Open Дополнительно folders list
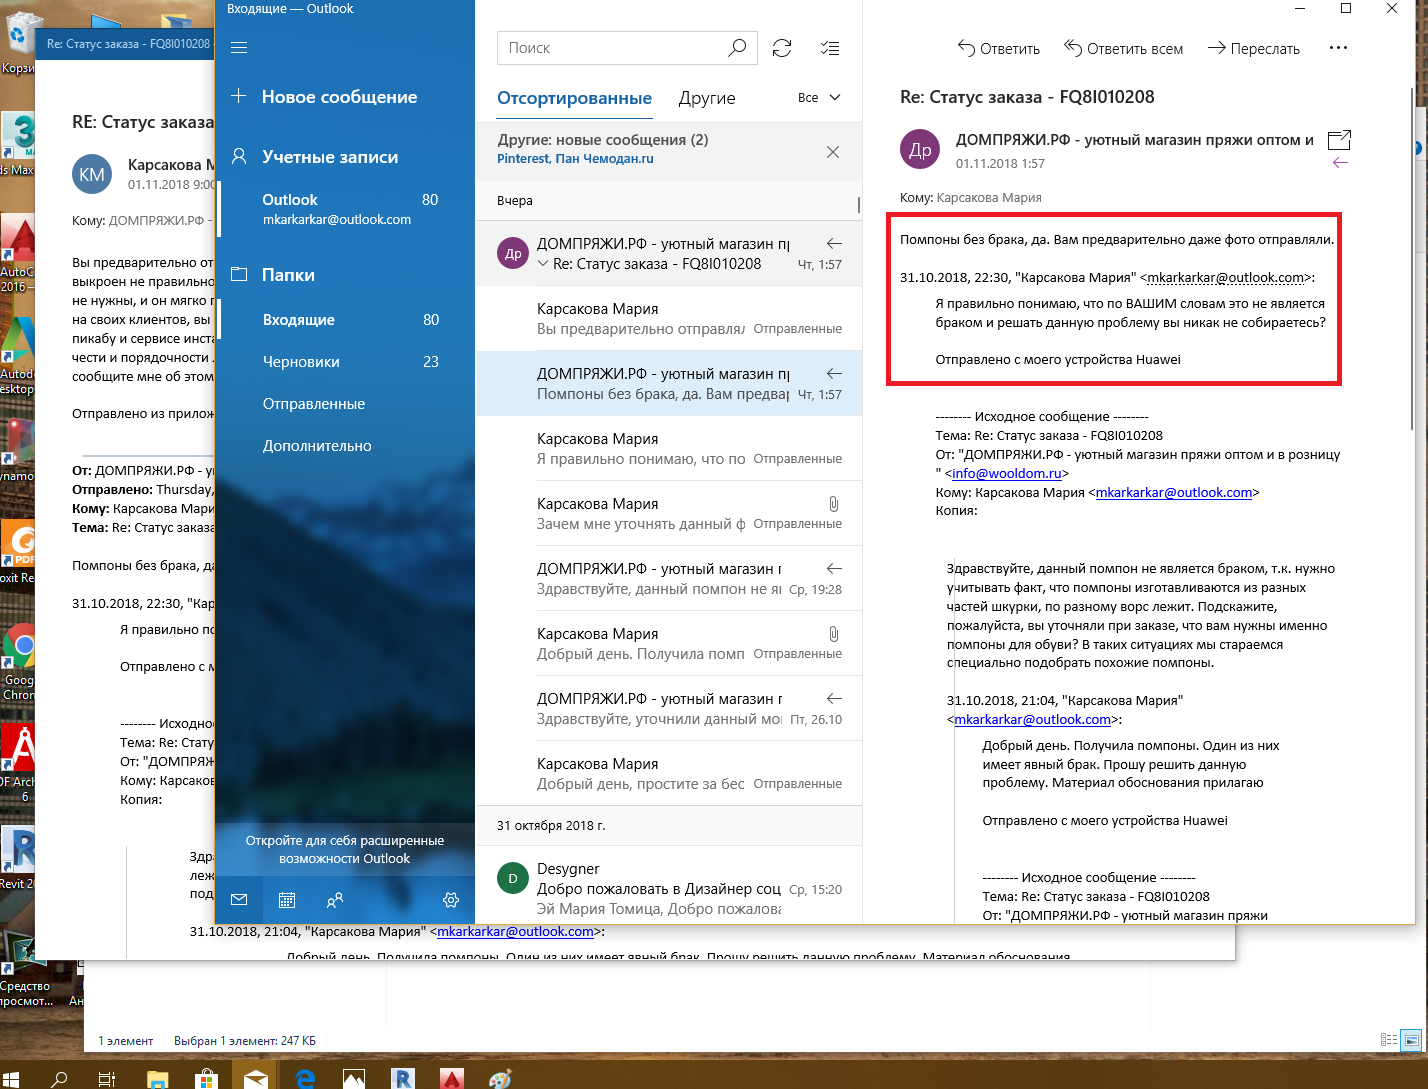The height and width of the screenshot is (1089, 1428). [x=346, y=446]
